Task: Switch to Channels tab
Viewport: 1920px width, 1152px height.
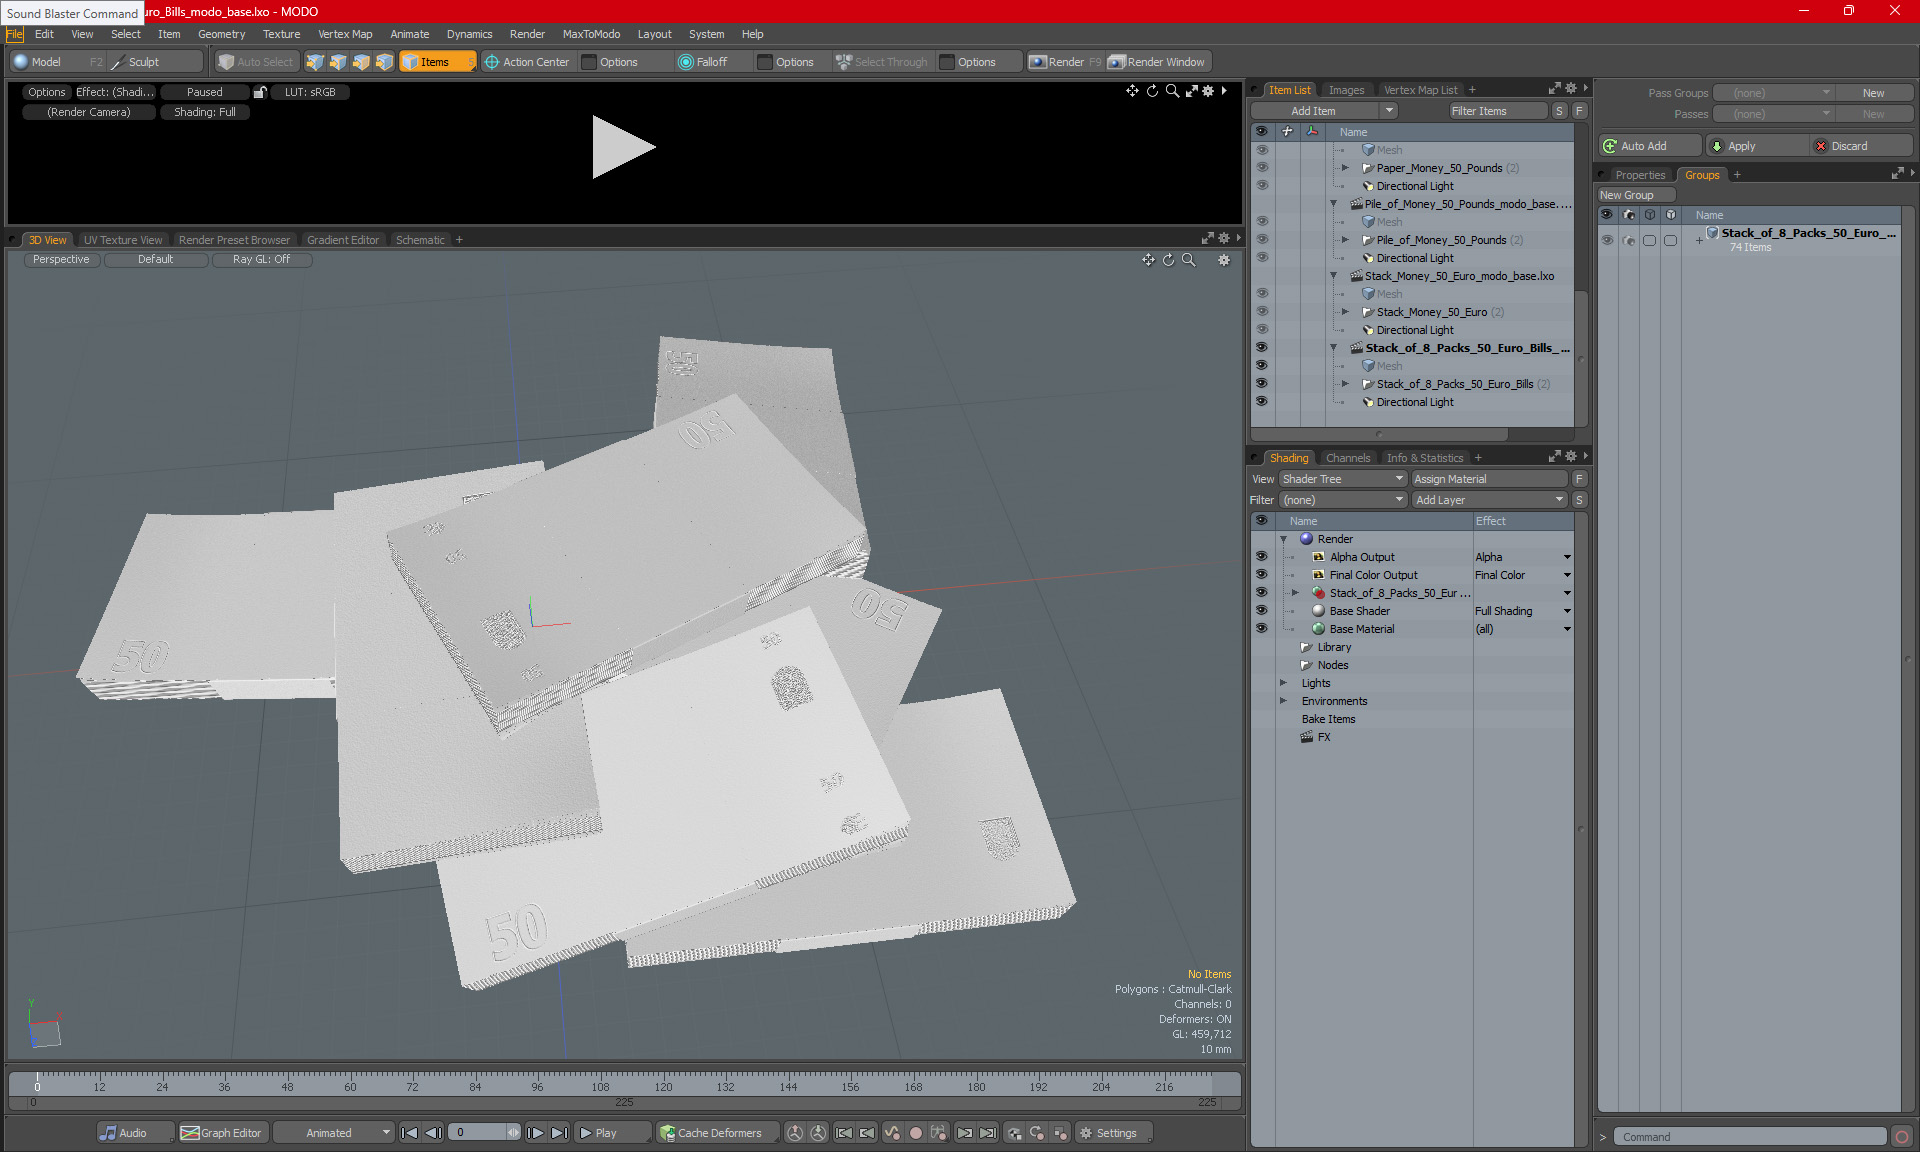Action: tap(1348, 458)
